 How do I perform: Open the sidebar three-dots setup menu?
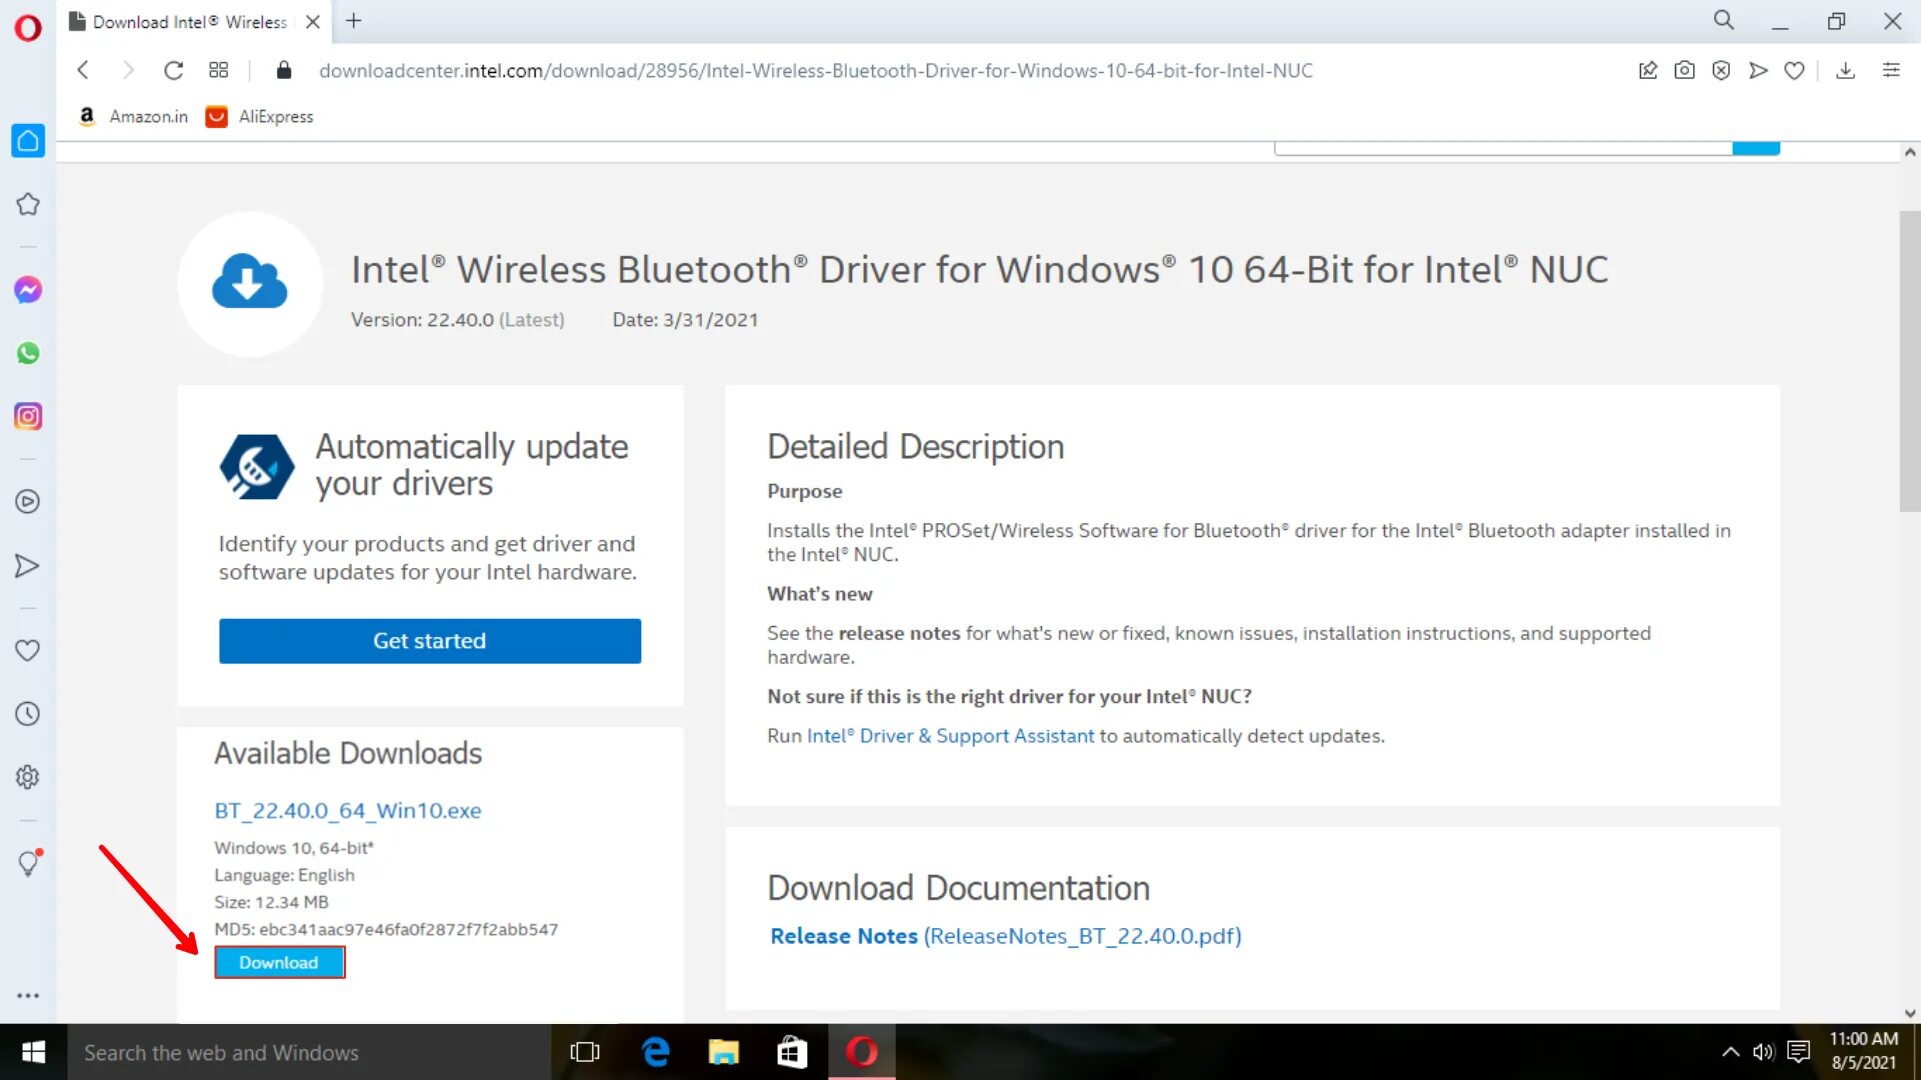pos(28,996)
